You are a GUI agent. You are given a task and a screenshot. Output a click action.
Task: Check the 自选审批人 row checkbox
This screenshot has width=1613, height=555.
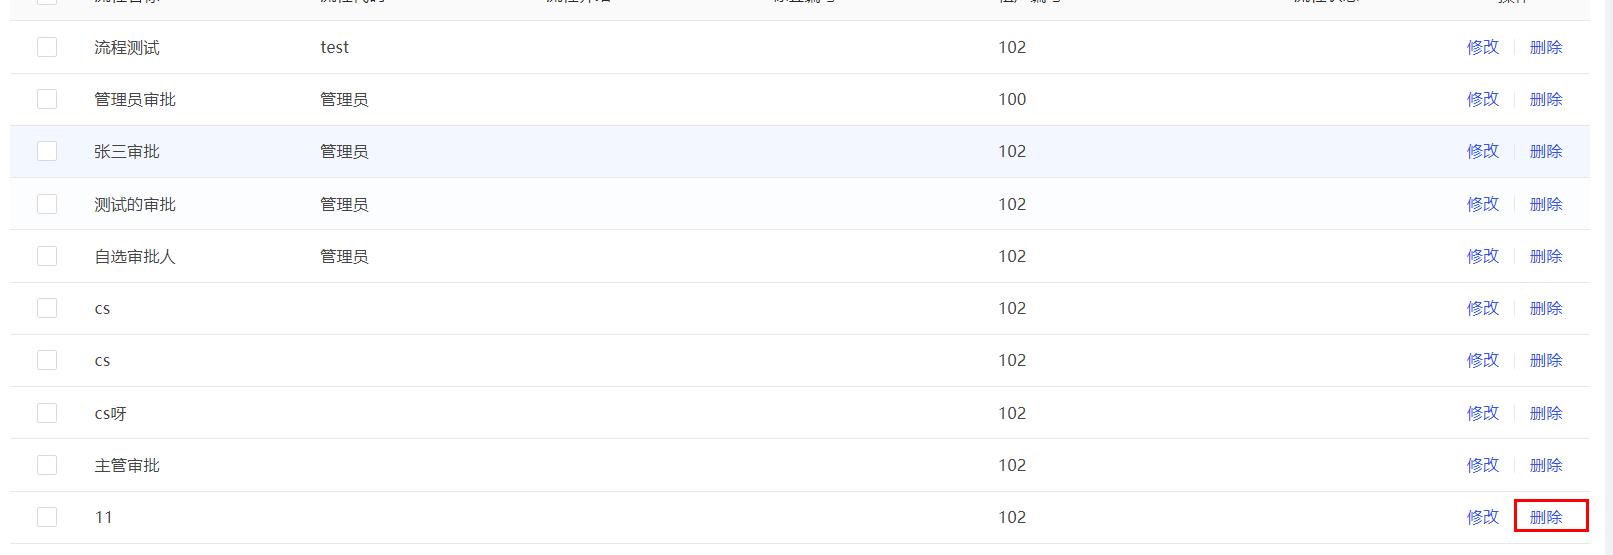(x=47, y=256)
